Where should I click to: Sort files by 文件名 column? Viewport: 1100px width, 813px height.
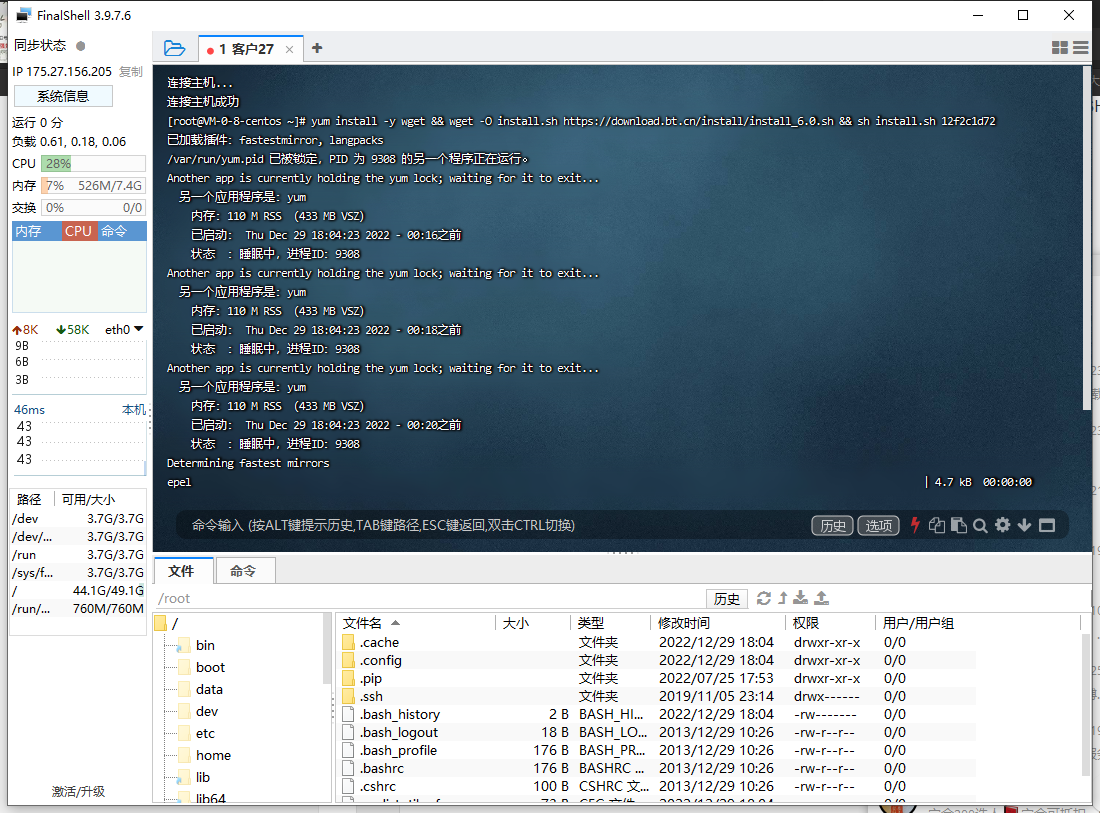(x=417, y=623)
